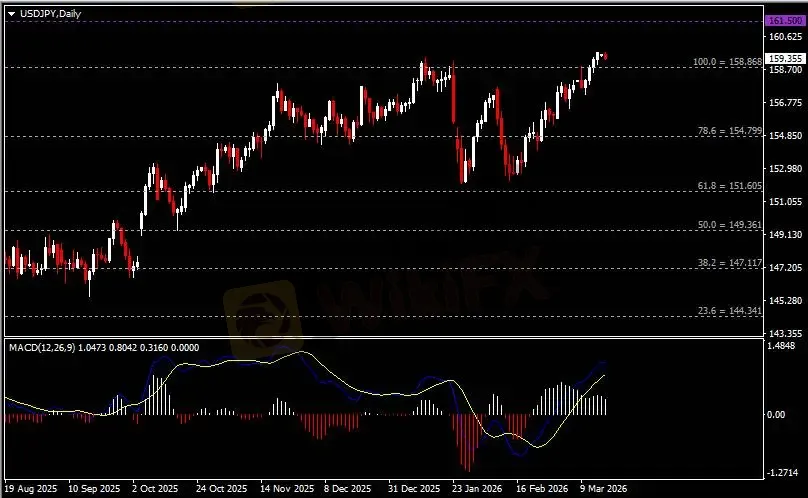808x498 pixels.
Task: Click the 151.055 price axis value
Action: (786, 202)
